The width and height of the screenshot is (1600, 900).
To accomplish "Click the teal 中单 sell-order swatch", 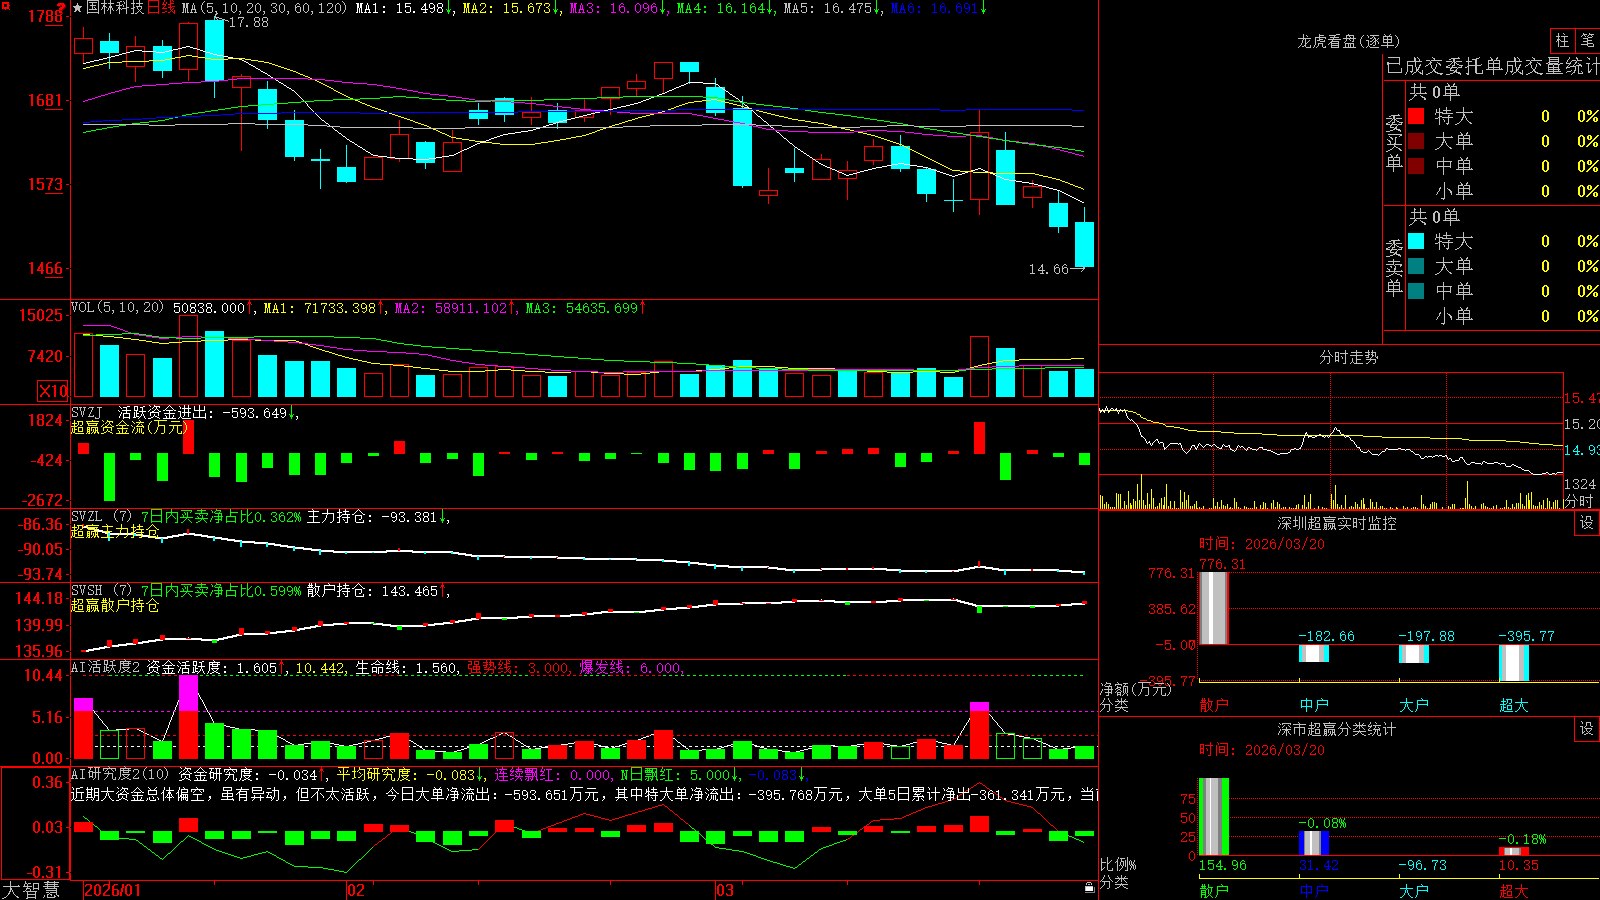I will click(1416, 291).
